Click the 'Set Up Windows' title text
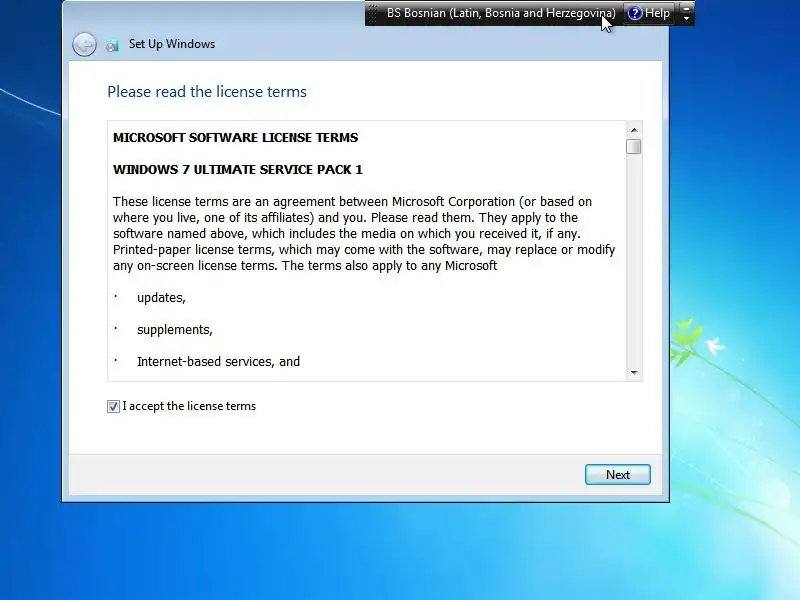The width and height of the screenshot is (800, 600). pyautogui.click(x=172, y=44)
